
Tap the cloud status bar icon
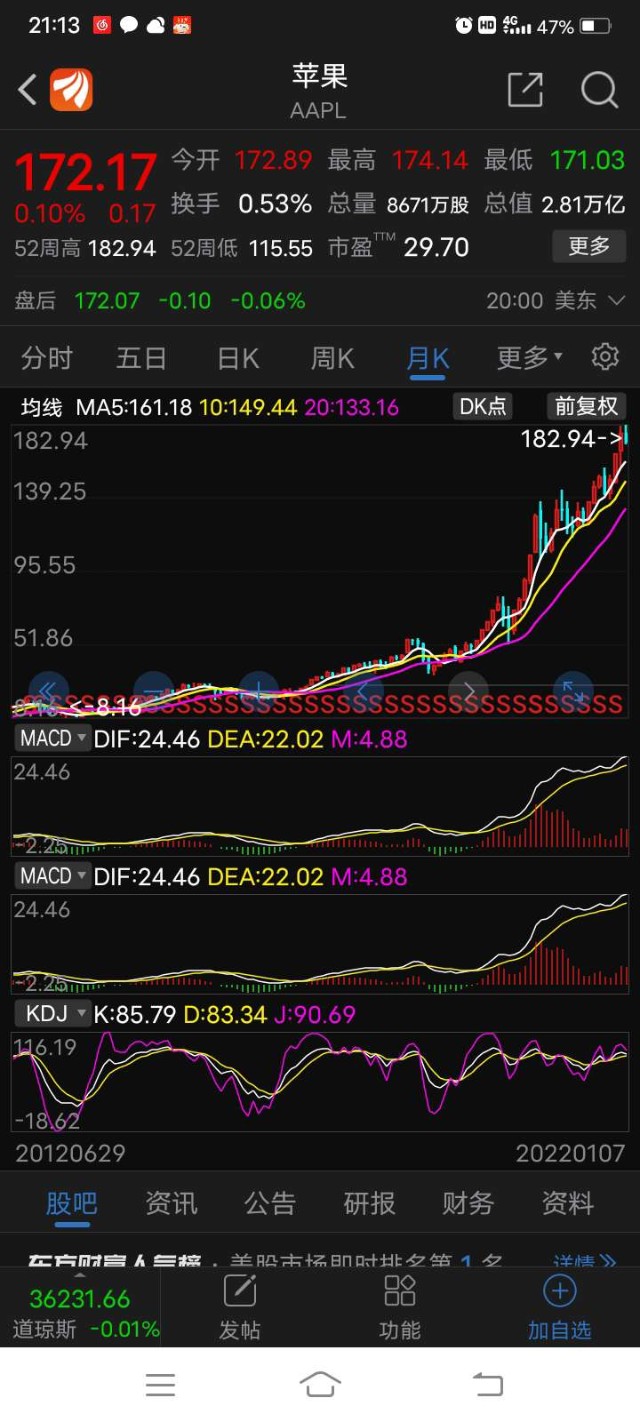pyautogui.click(x=156, y=26)
